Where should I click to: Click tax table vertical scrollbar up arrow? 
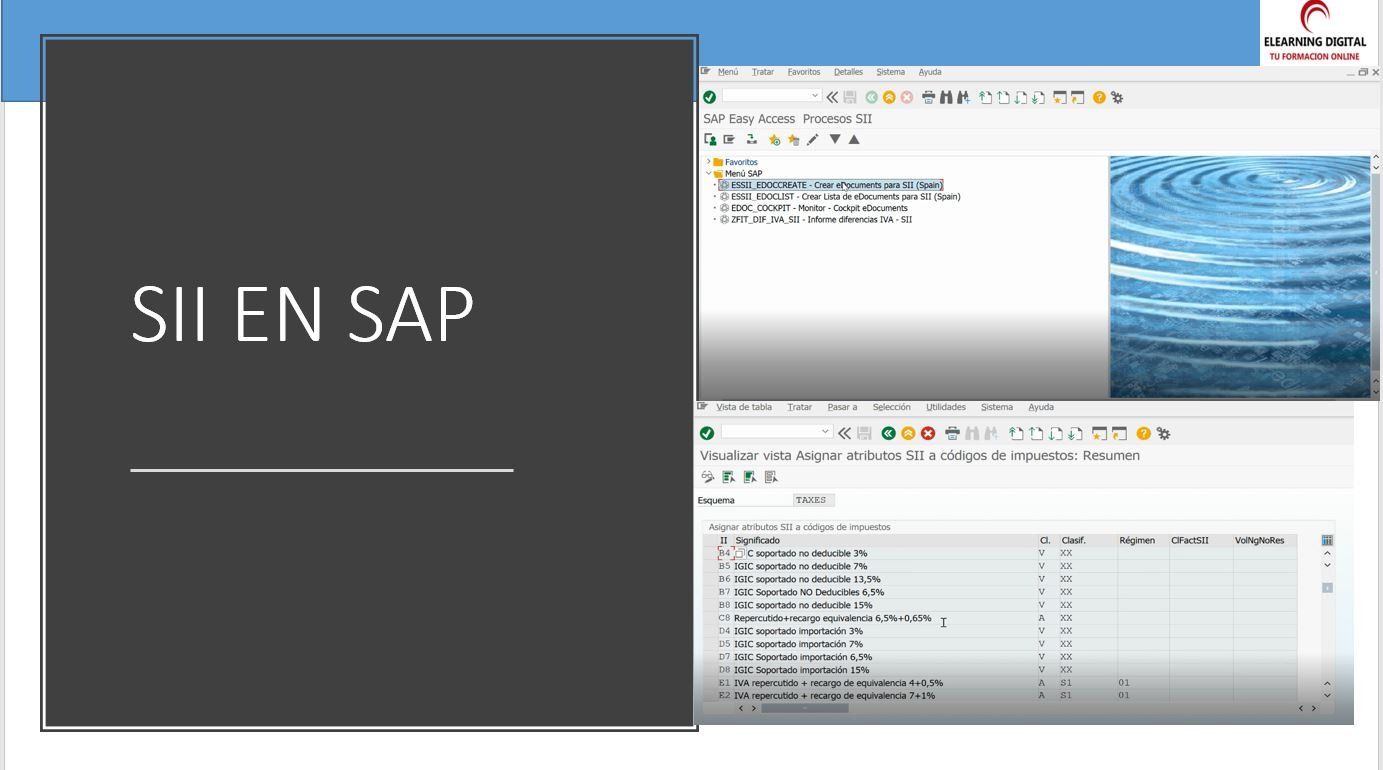click(1327, 553)
